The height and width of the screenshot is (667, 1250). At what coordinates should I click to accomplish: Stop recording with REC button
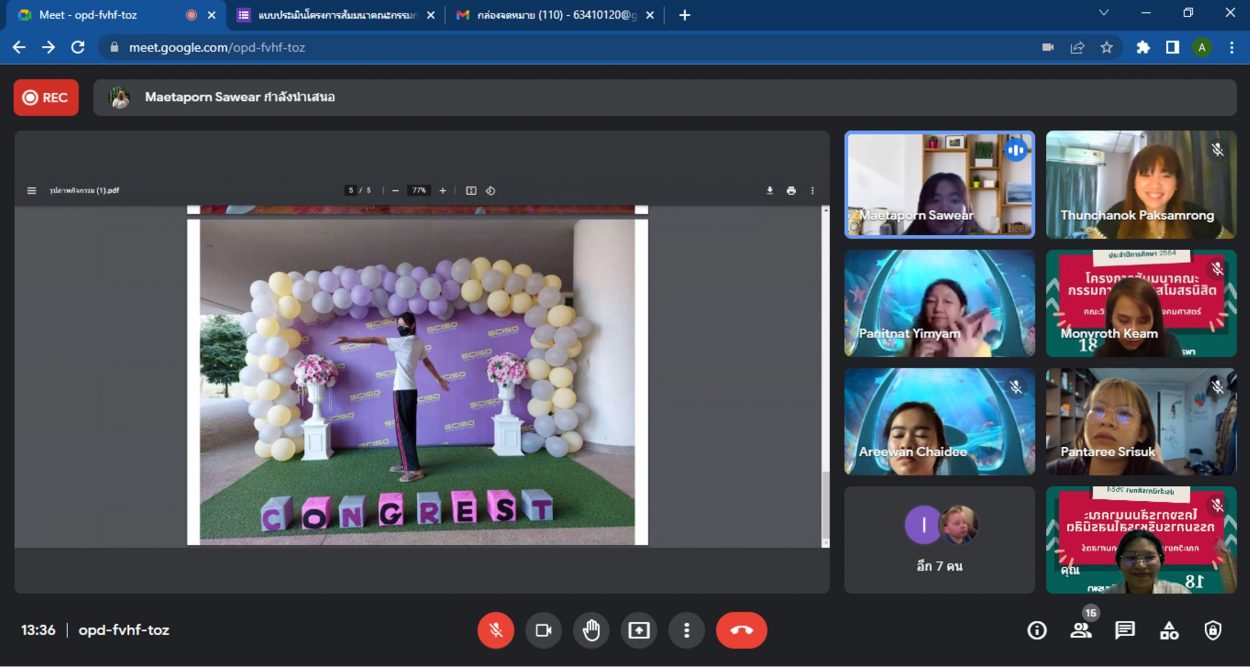(x=46, y=98)
